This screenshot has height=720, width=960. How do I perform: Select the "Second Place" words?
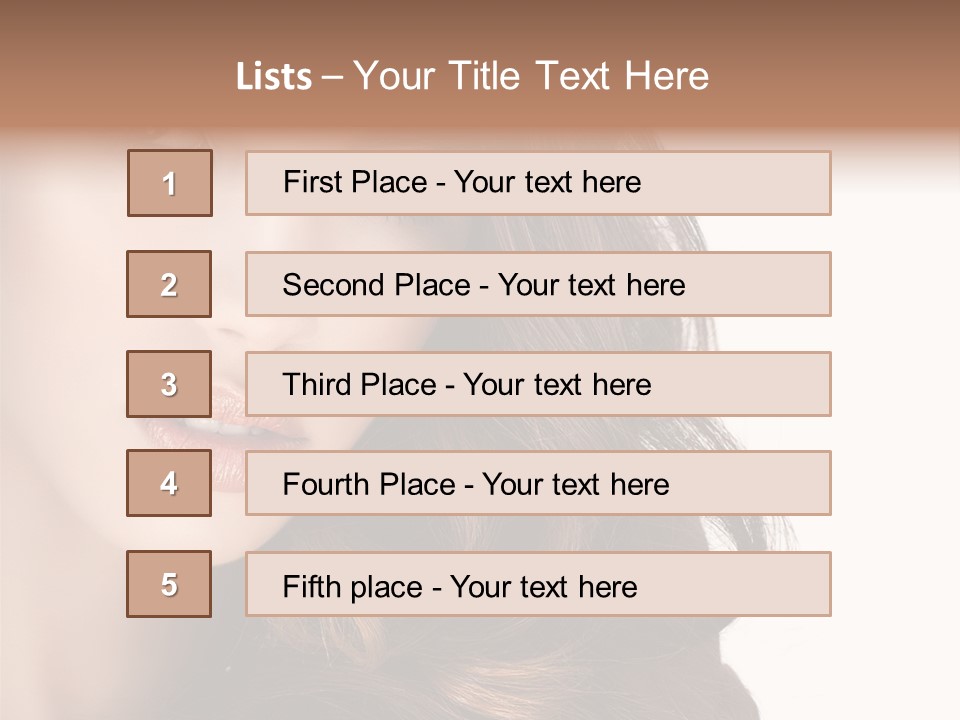tap(375, 285)
